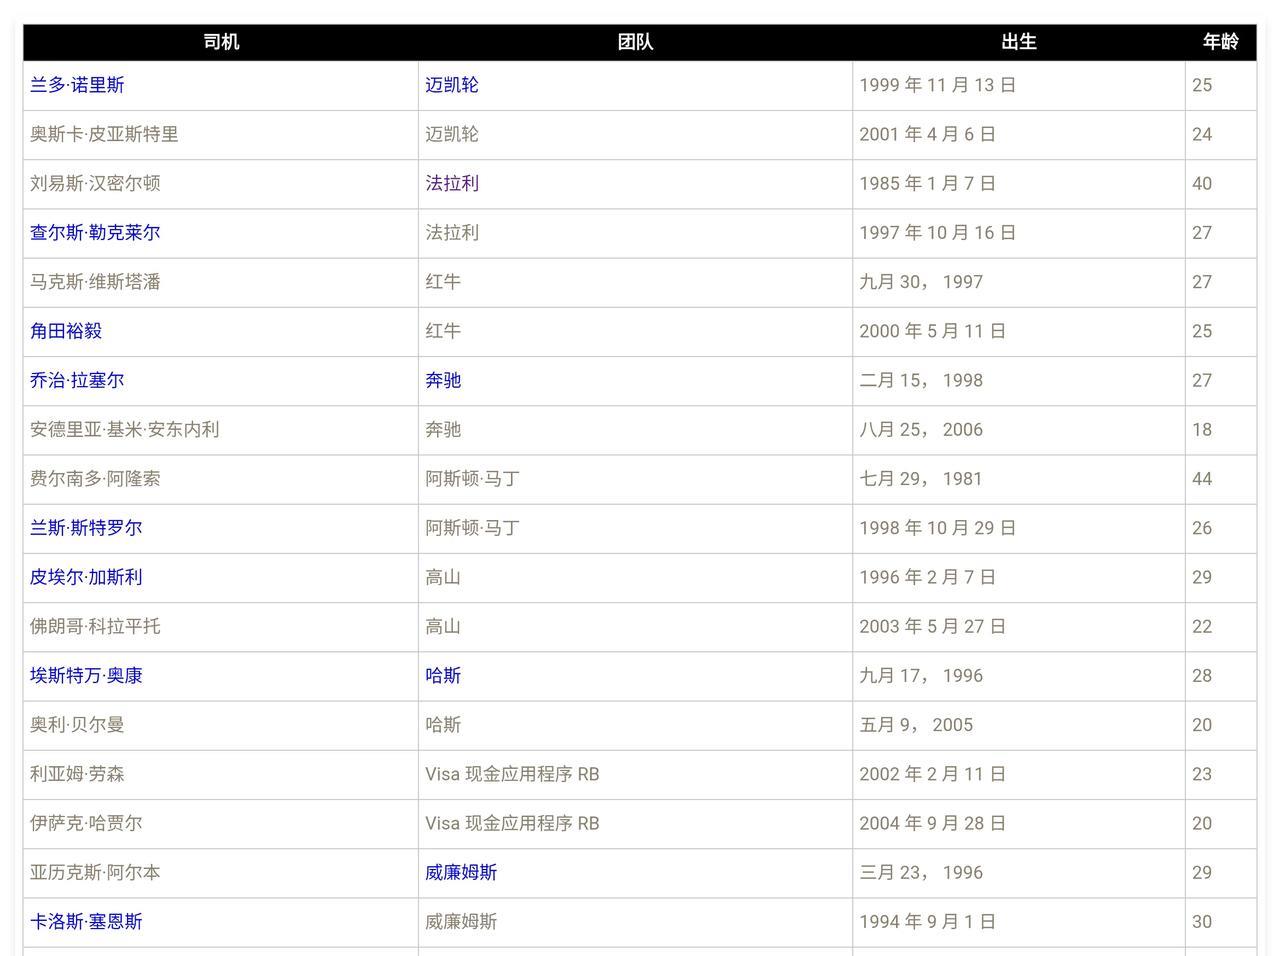Click the 迈凯轮 team link
Viewport: 1280px width, 956px height.
tap(451, 85)
